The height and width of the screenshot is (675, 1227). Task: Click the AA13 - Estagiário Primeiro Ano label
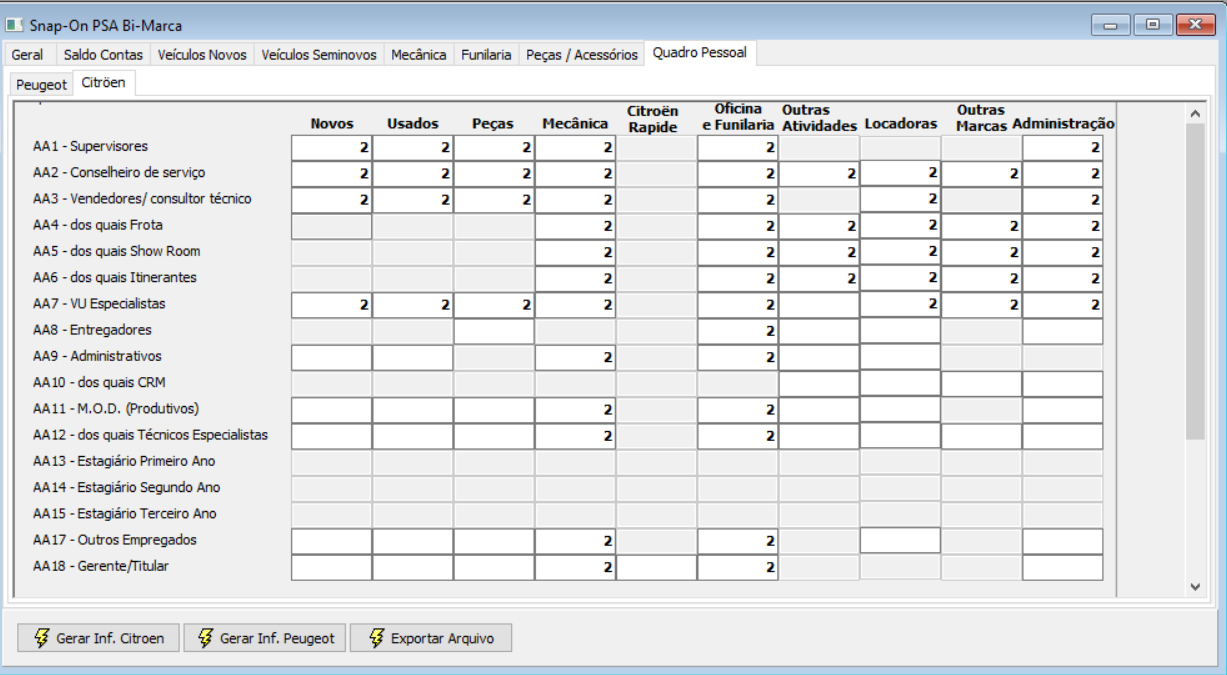tap(124, 461)
